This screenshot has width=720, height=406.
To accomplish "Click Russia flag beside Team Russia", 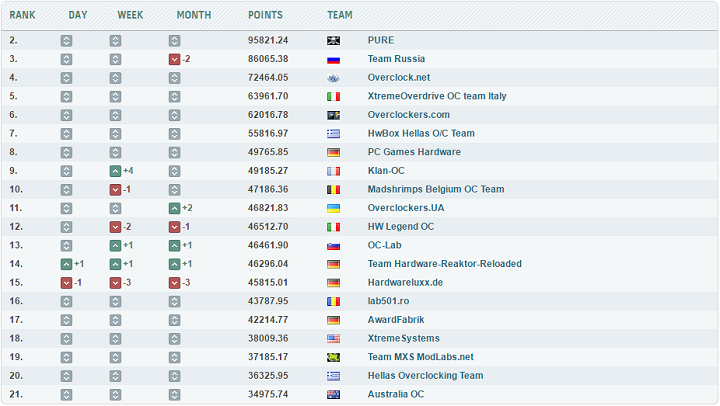I will coord(334,59).
